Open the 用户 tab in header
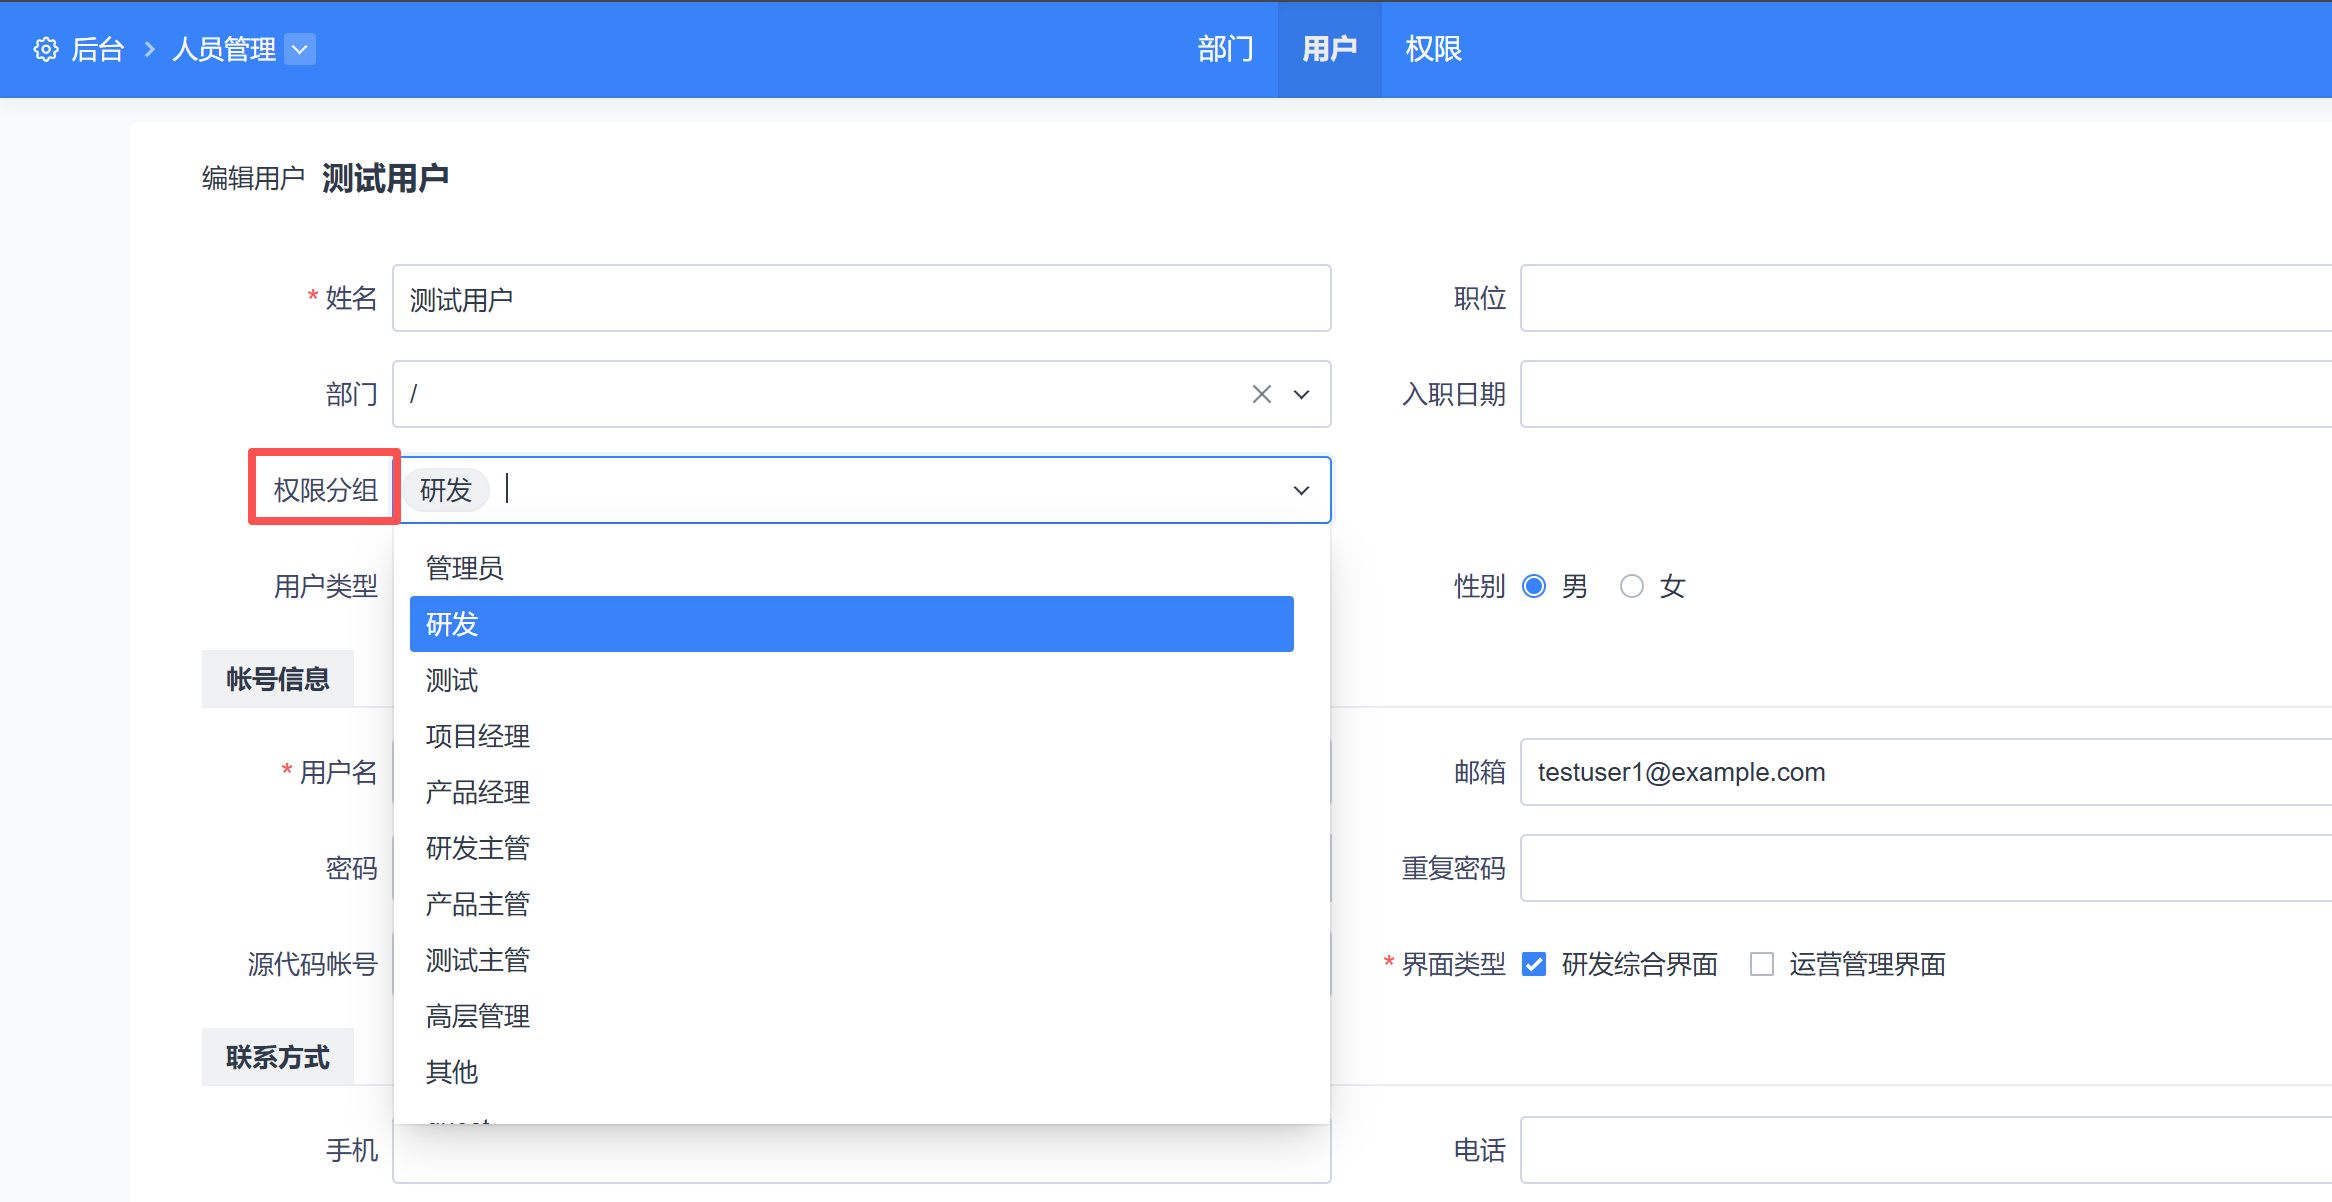 [x=1329, y=49]
